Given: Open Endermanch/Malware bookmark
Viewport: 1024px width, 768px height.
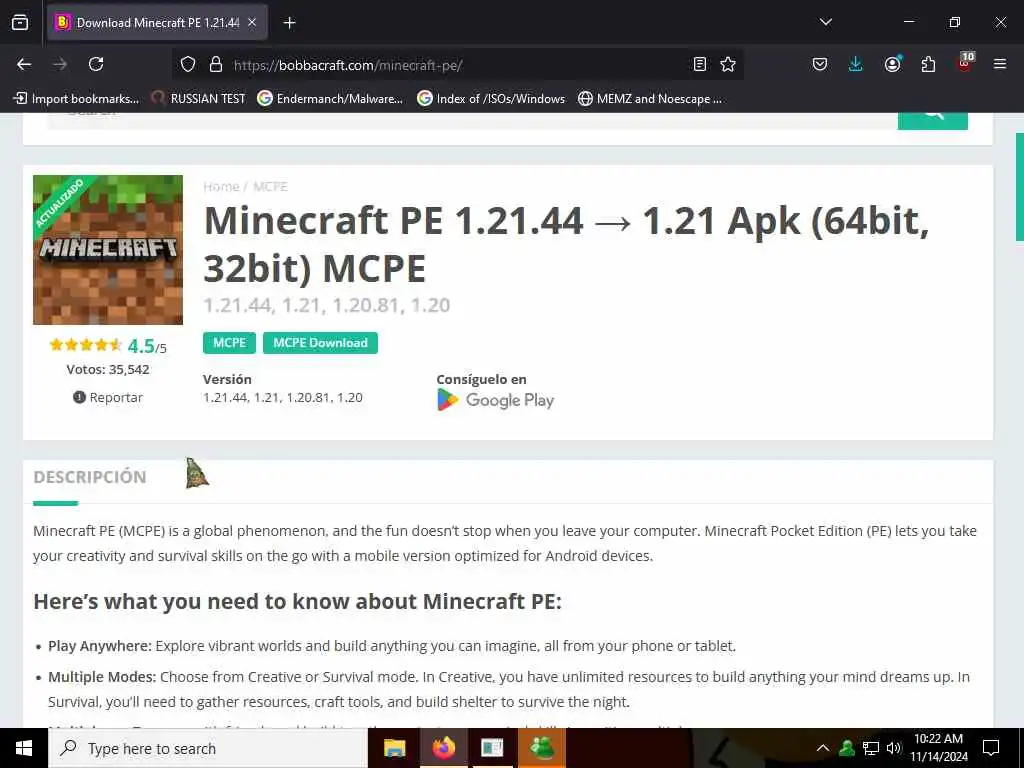Looking at the screenshot, I should tap(330, 99).
